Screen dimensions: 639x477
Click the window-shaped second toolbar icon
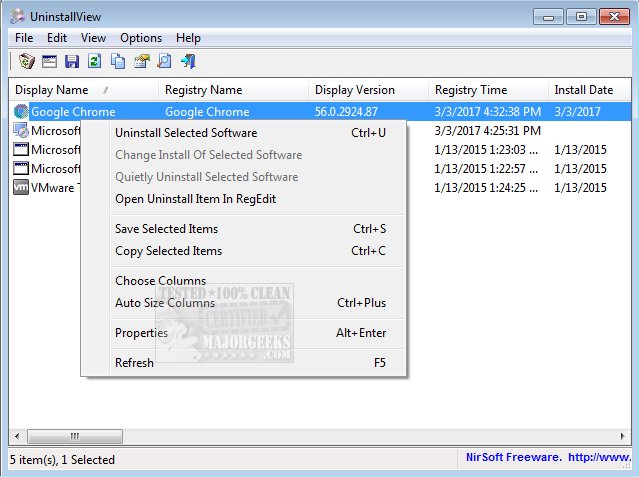click(49, 62)
